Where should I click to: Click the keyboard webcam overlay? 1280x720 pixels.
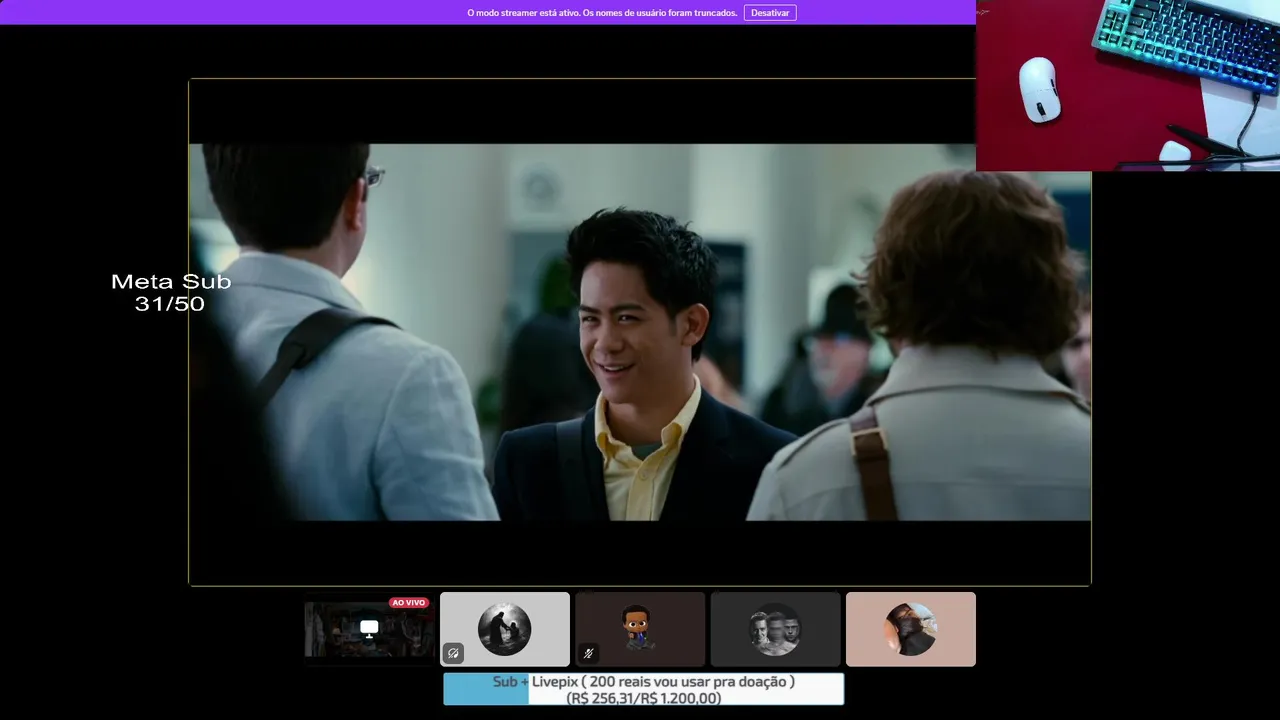coord(1128,85)
